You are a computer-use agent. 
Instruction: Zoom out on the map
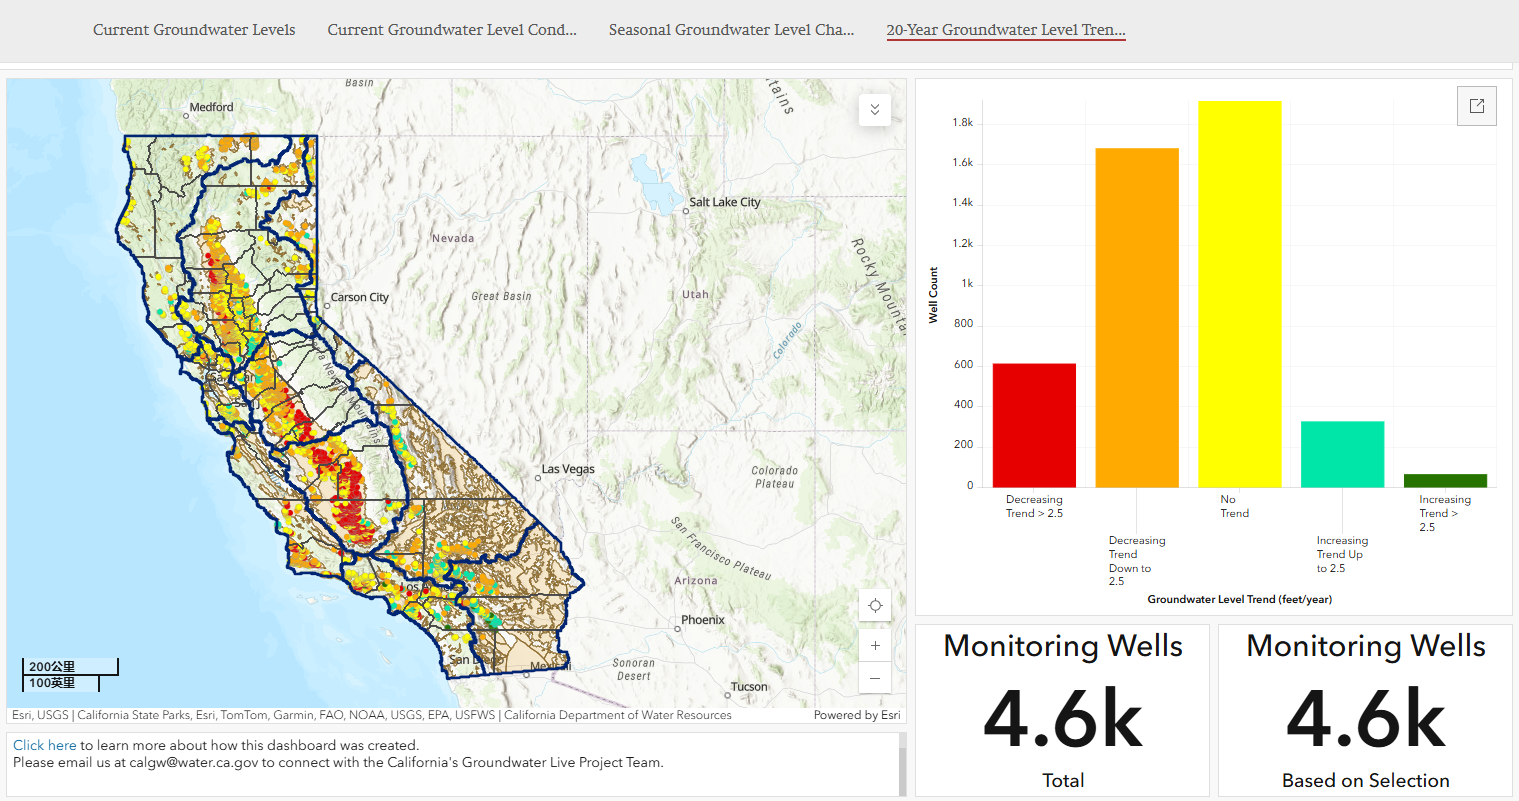pyautogui.click(x=875, y=678)
